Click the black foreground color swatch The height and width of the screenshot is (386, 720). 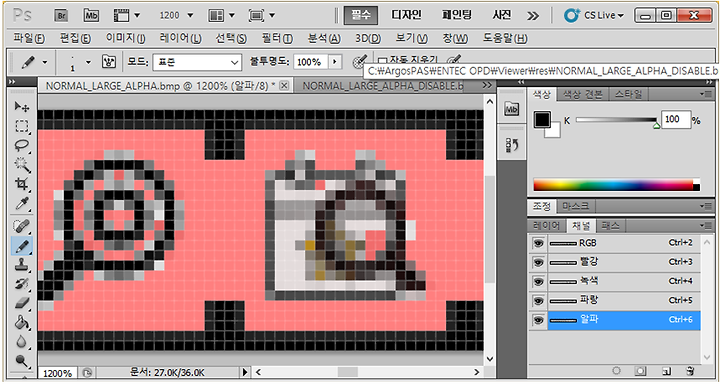[542, 120]
